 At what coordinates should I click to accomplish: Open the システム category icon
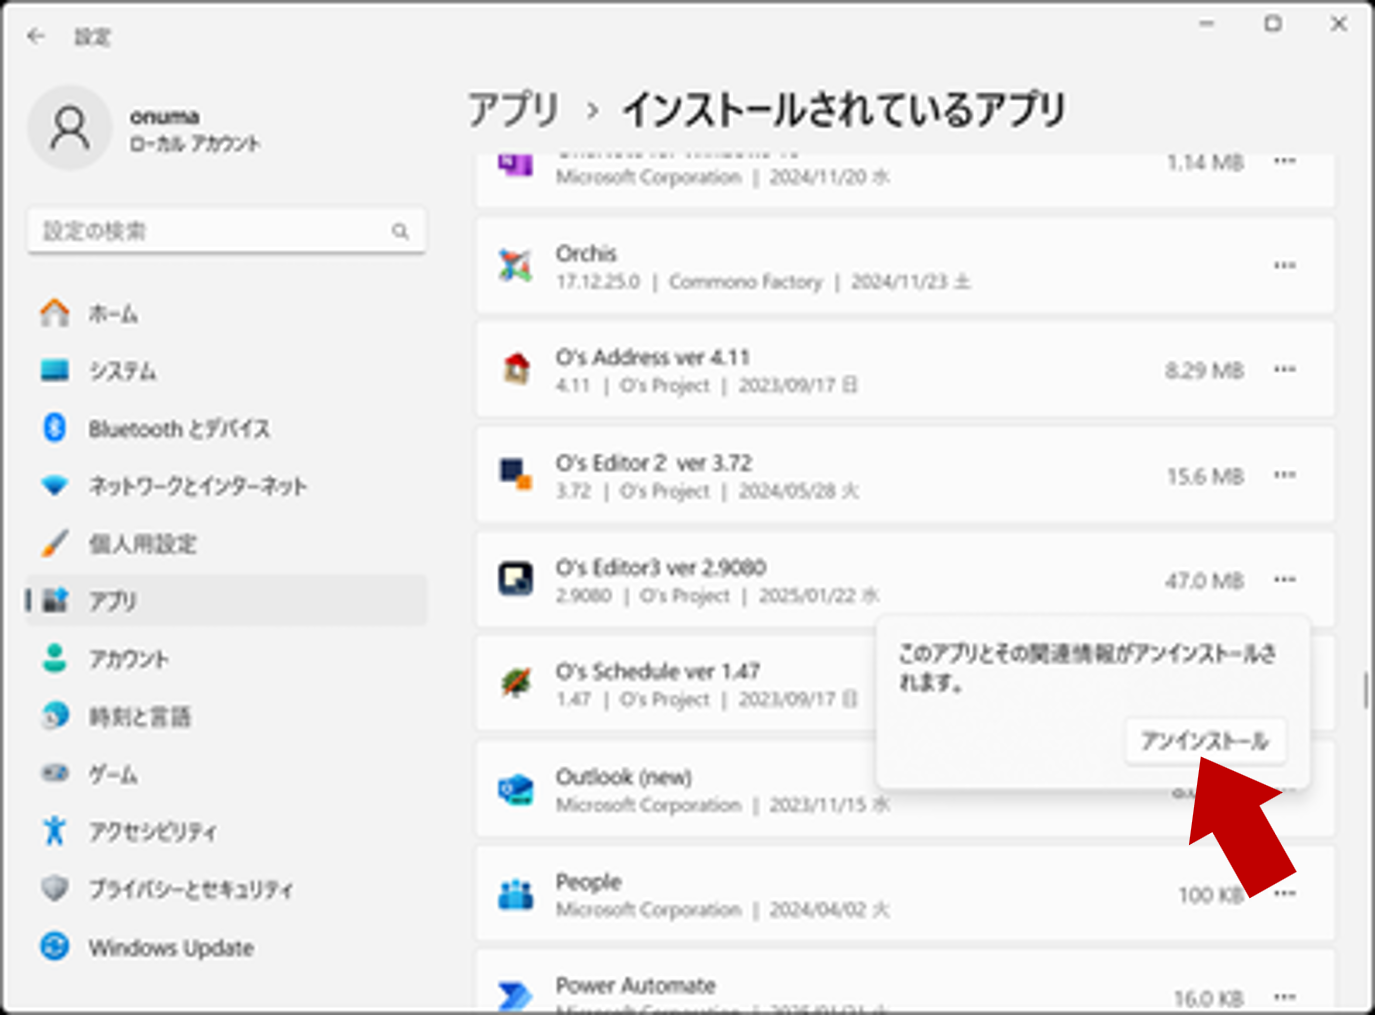pos(55,371)
